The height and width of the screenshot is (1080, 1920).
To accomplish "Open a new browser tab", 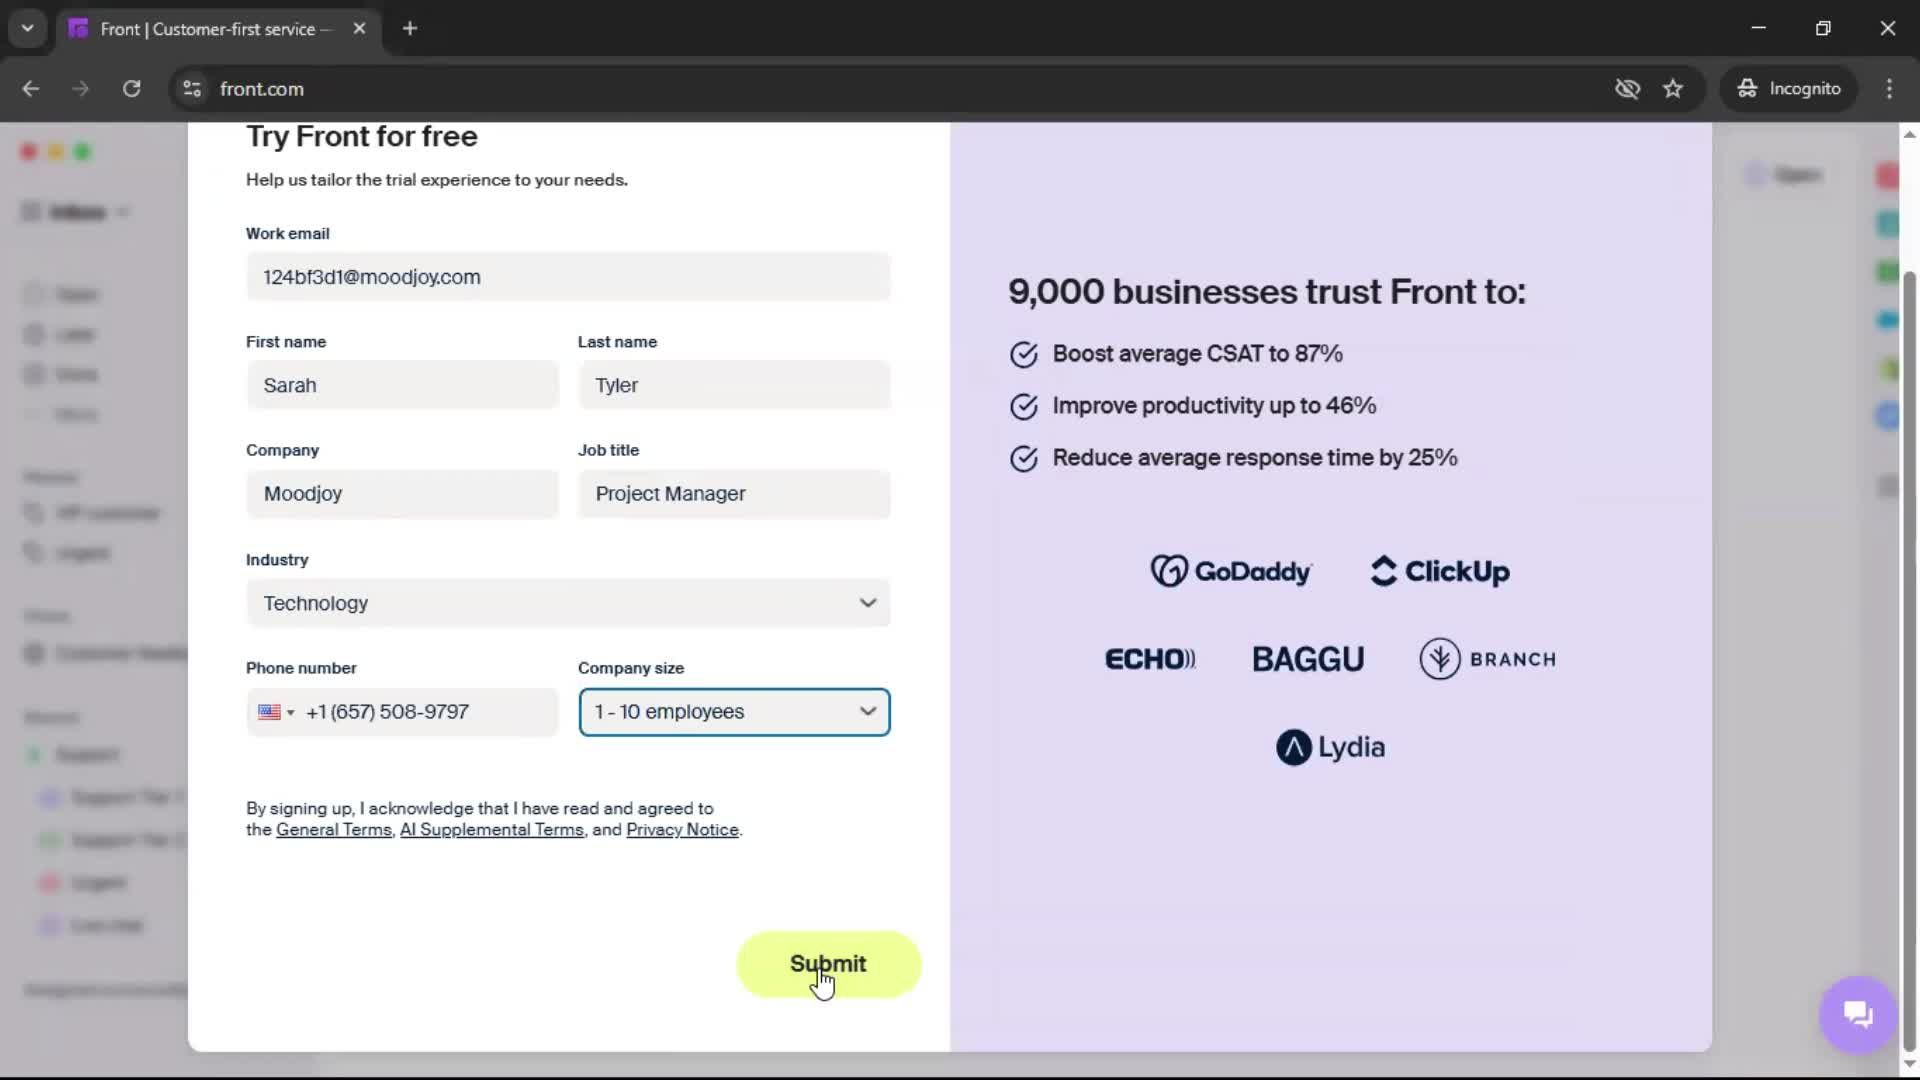I will [x=410, y=28].
